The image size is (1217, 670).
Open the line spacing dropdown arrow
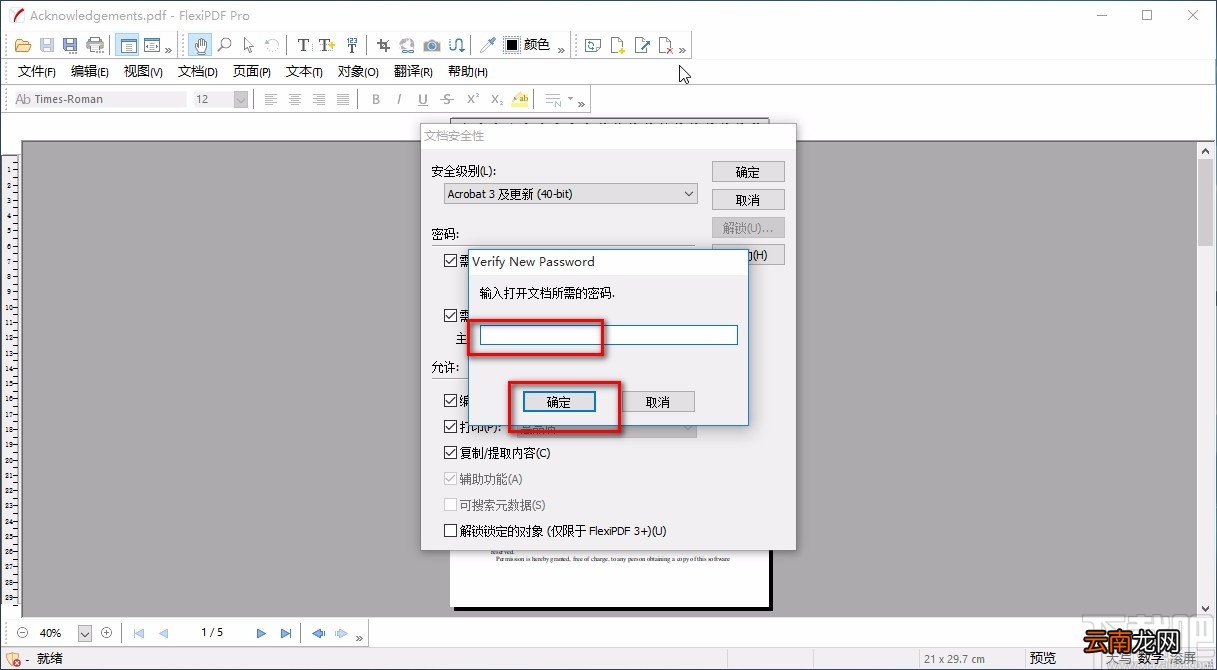click(x=570, y=99)
